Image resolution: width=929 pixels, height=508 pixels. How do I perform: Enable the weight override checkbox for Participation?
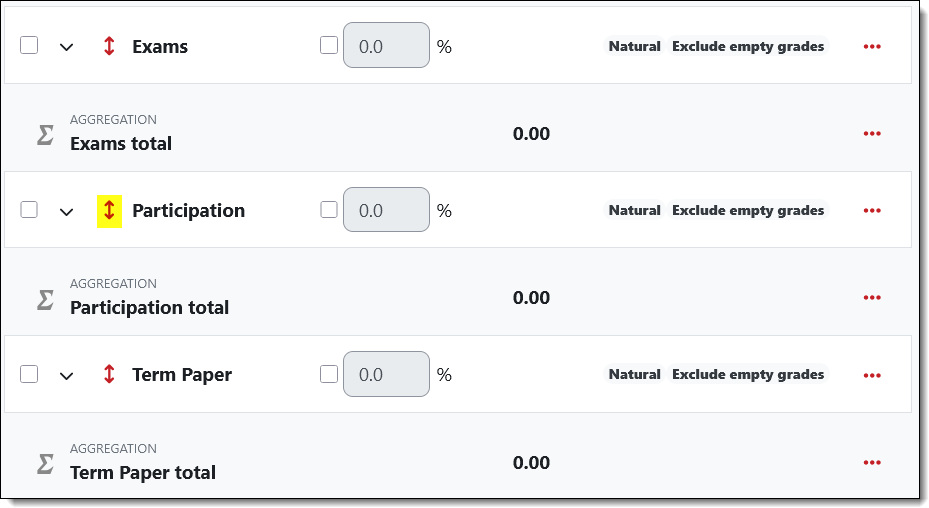tap(329, 210)
